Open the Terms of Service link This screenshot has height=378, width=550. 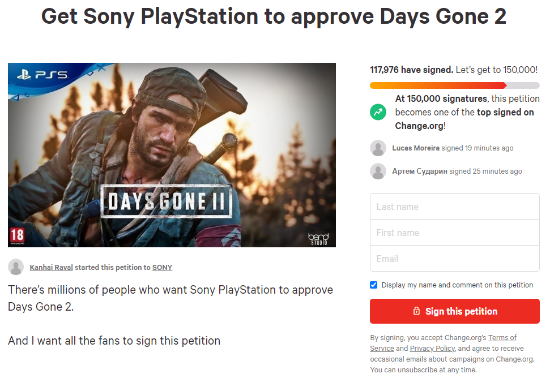pos(443,343)
